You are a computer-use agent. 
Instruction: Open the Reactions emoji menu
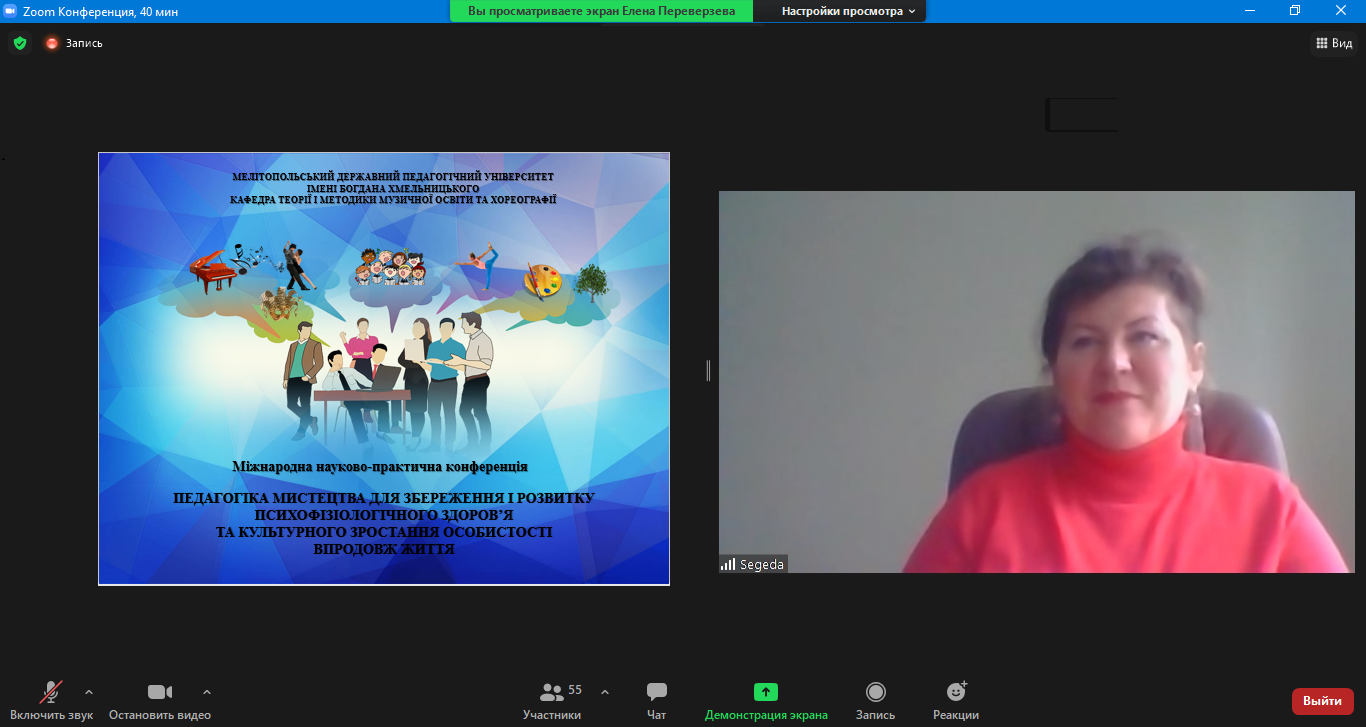[x=956, y=692]
